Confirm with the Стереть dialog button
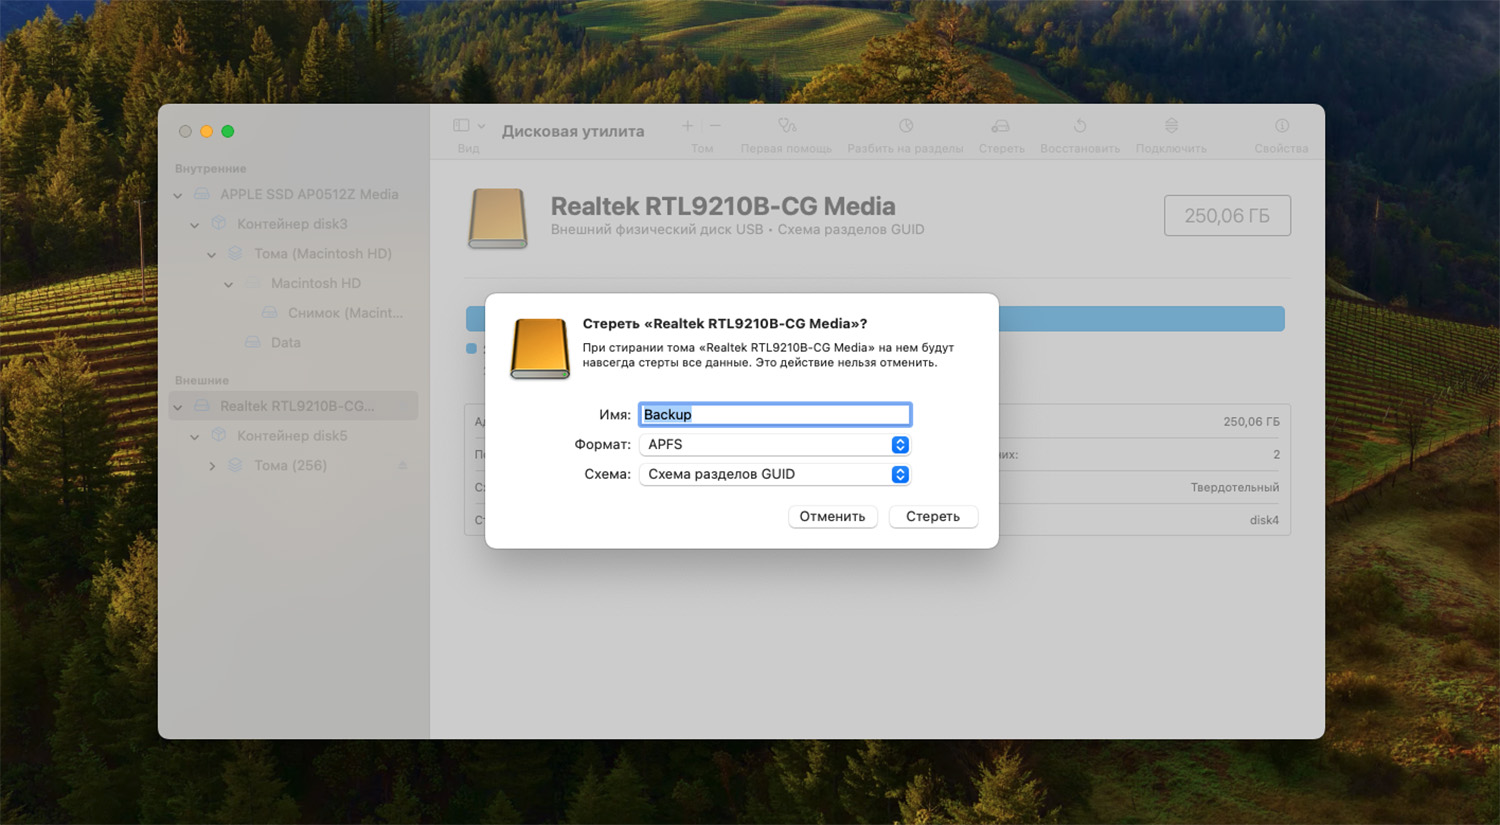Viewport: 1500px width, 825px height. point(933,517)
